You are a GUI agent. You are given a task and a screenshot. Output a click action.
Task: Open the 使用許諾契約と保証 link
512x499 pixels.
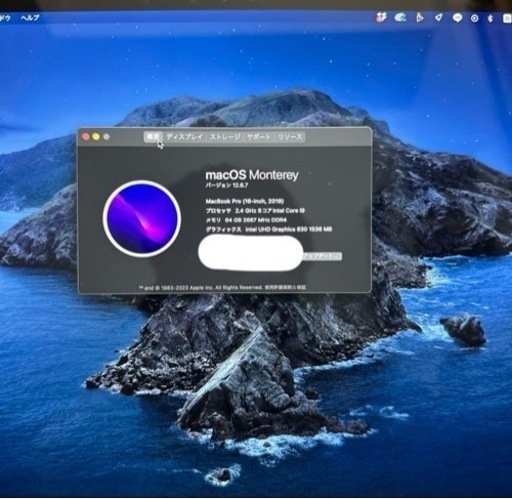tap(285, 287)
